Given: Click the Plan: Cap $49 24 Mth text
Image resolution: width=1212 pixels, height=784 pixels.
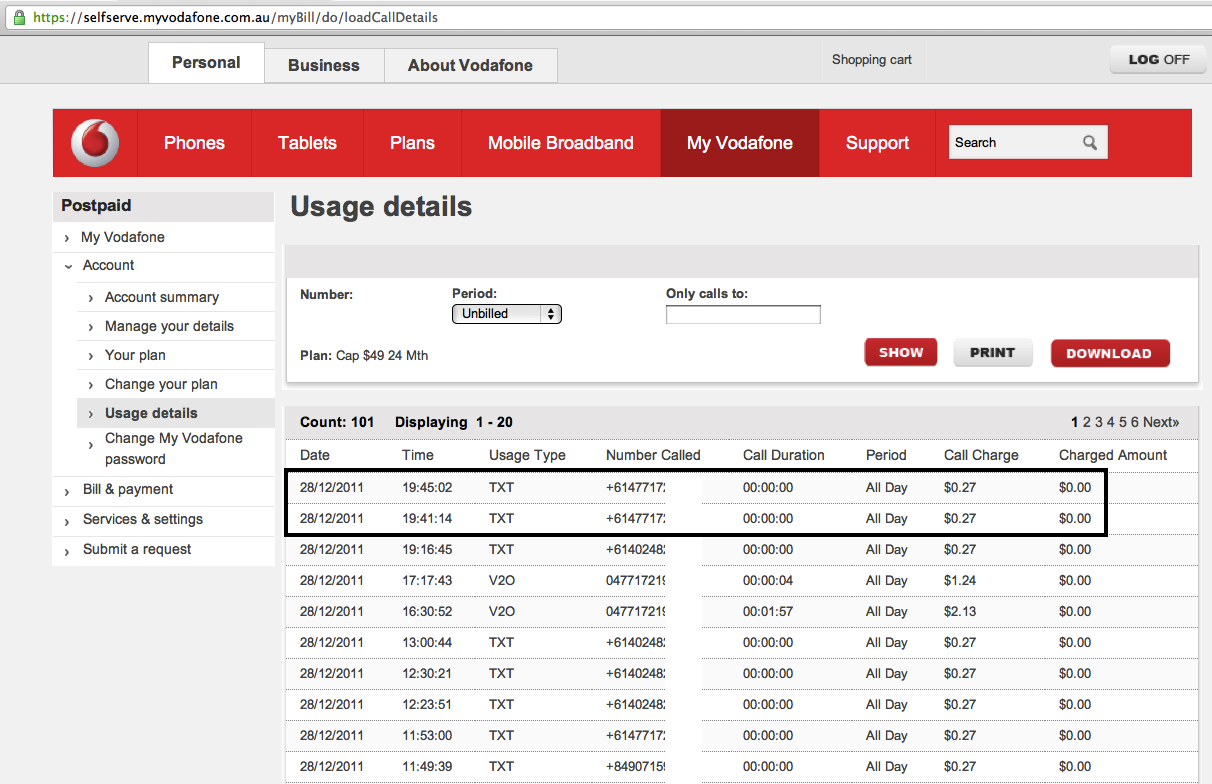Looking at the screenshot, I should pyautogui.click(x=364, y=356).
